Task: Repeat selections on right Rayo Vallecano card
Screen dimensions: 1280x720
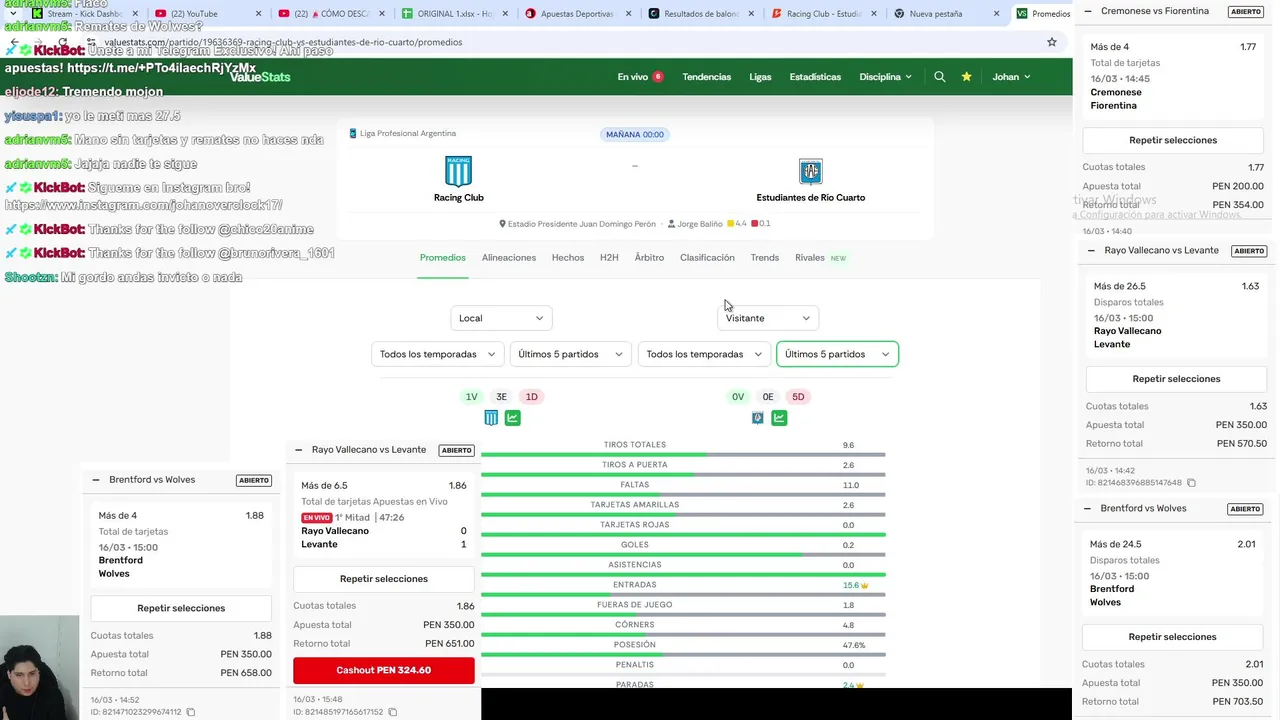Action: [x=1176, y=379]
